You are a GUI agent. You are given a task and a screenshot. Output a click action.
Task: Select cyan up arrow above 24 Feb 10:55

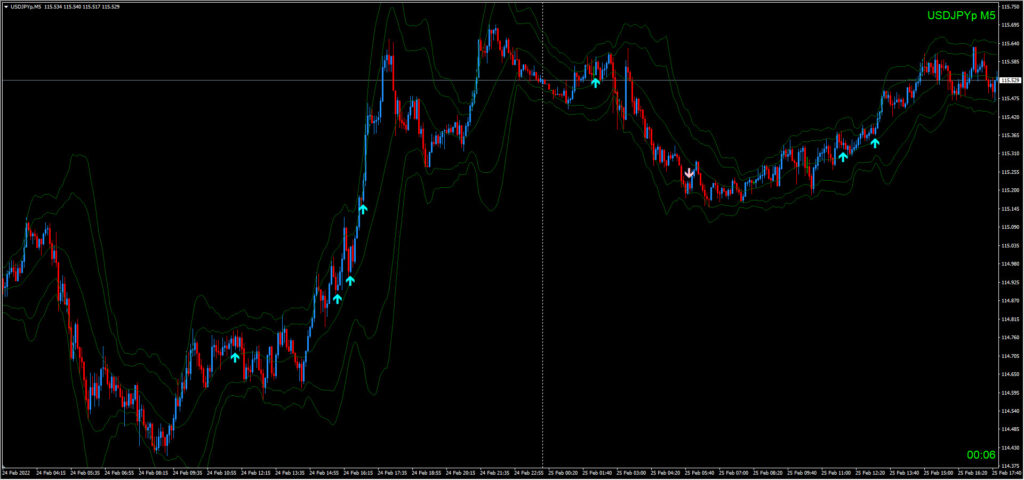235,357
